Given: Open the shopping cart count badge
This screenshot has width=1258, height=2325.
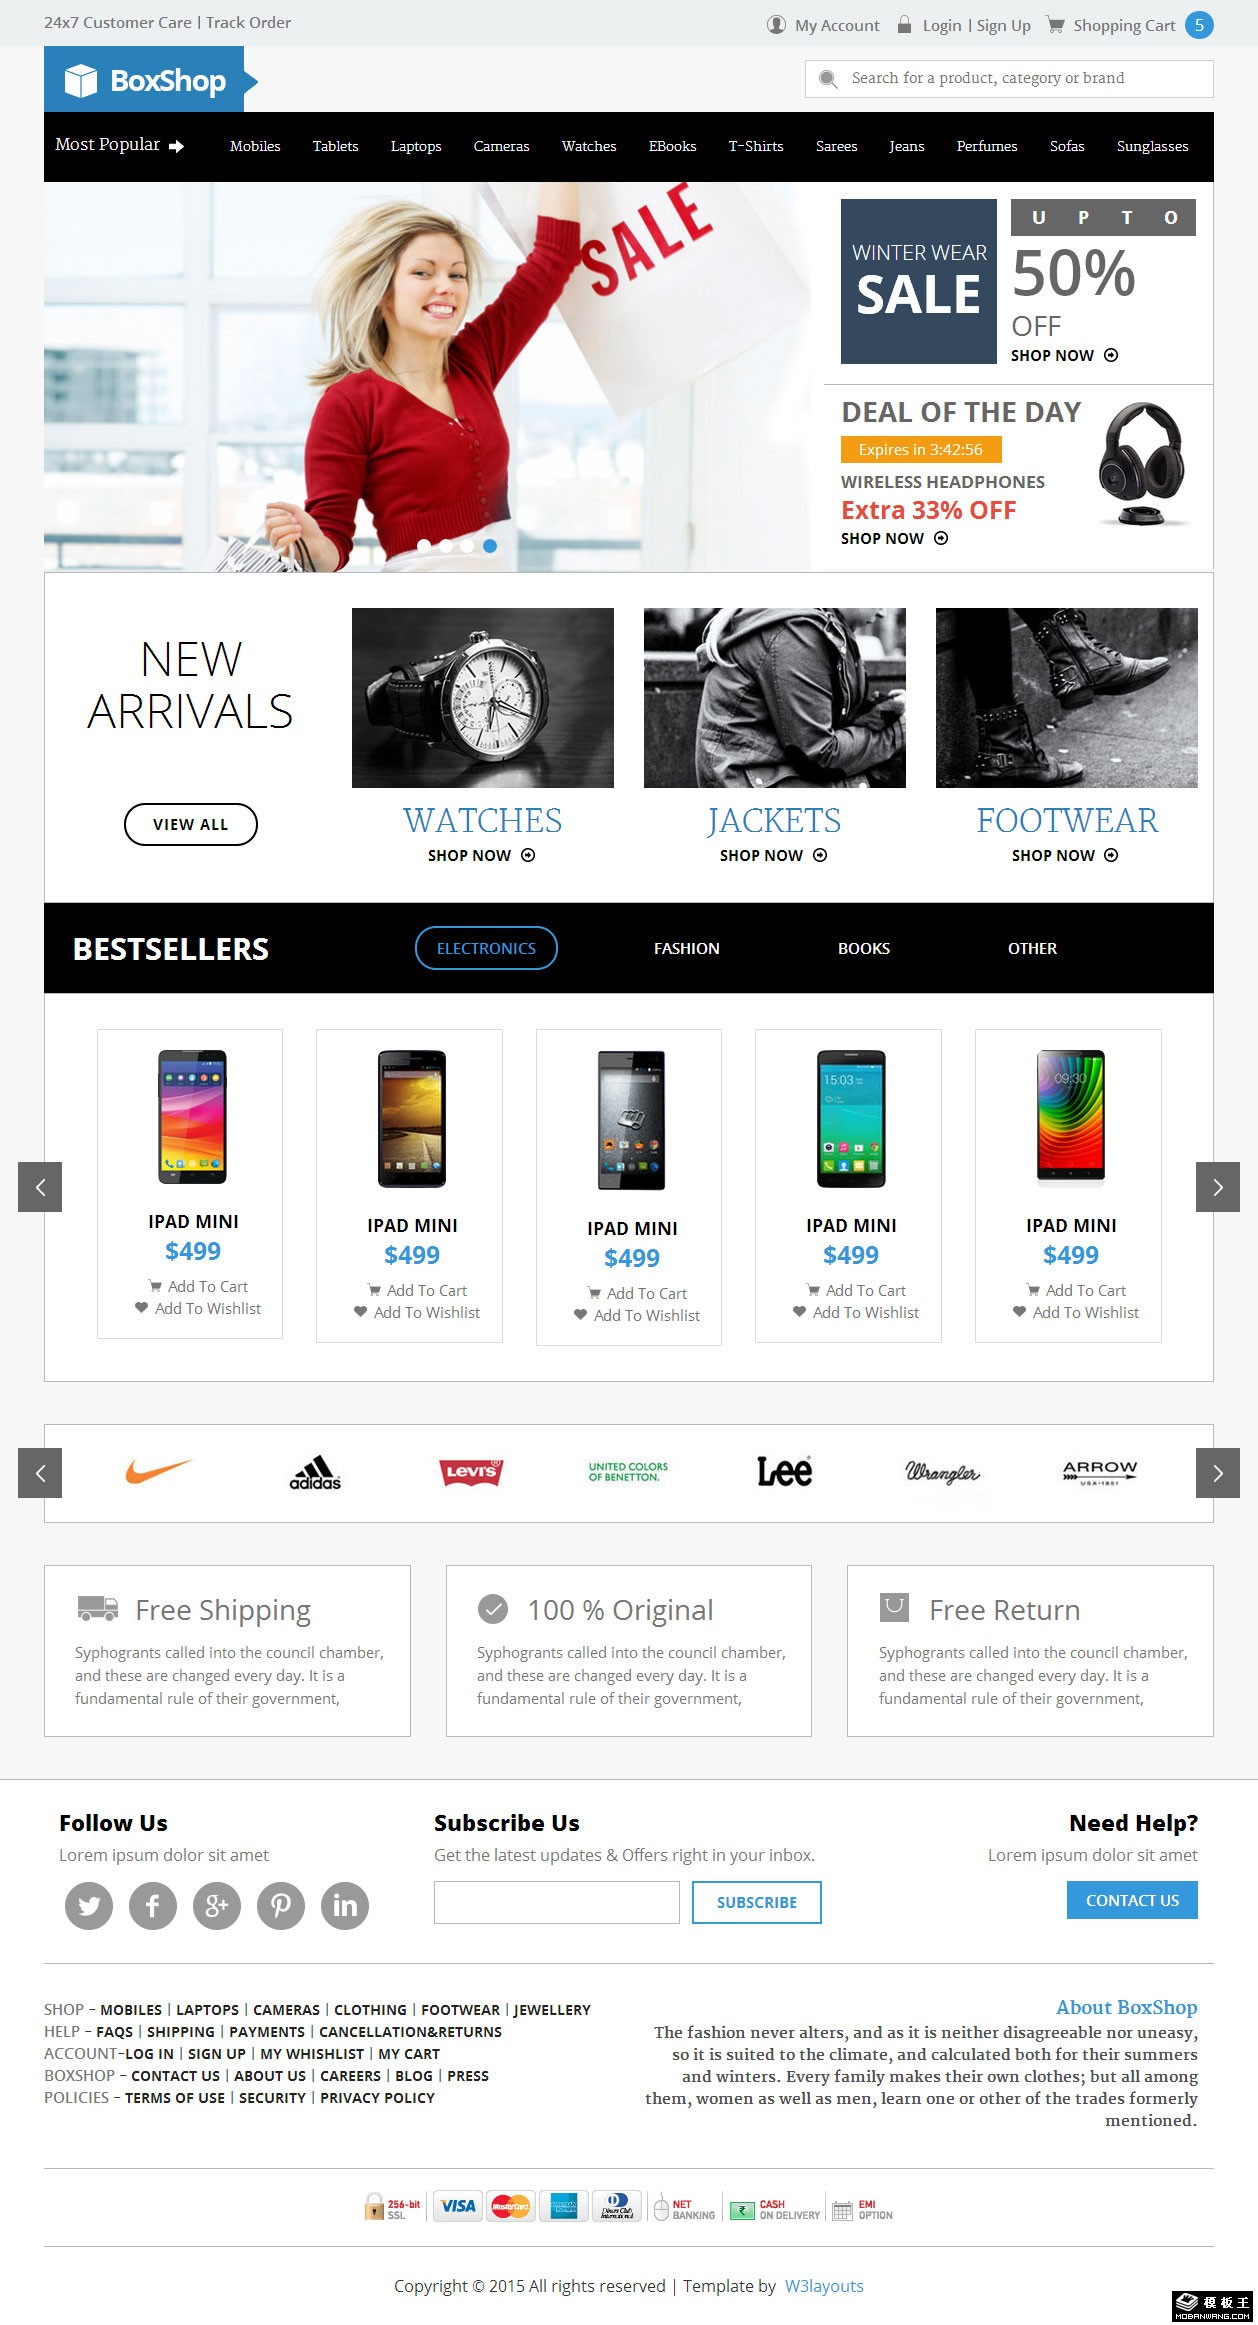Looking at the screenshot, I should click(1199, 25).
